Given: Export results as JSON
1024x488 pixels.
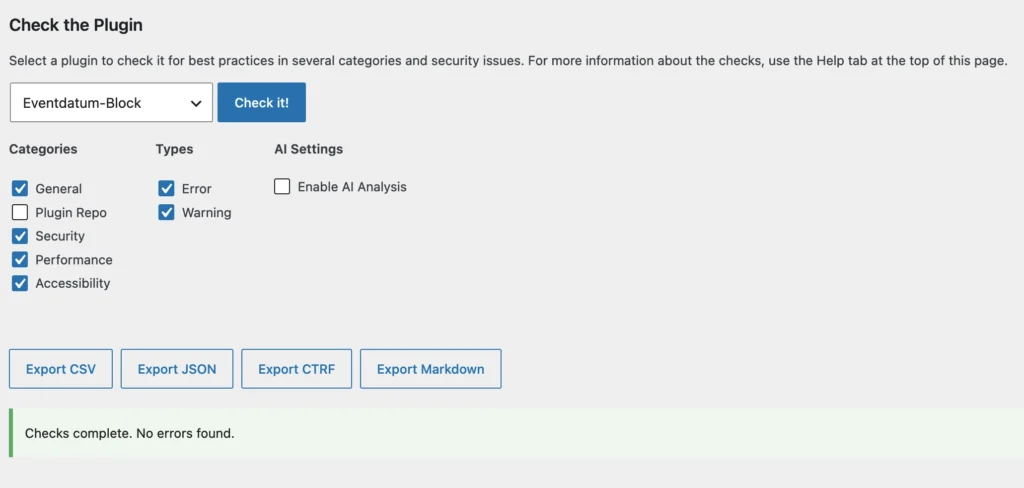Looking at the screenshot, I should click(x=177, y=369).
